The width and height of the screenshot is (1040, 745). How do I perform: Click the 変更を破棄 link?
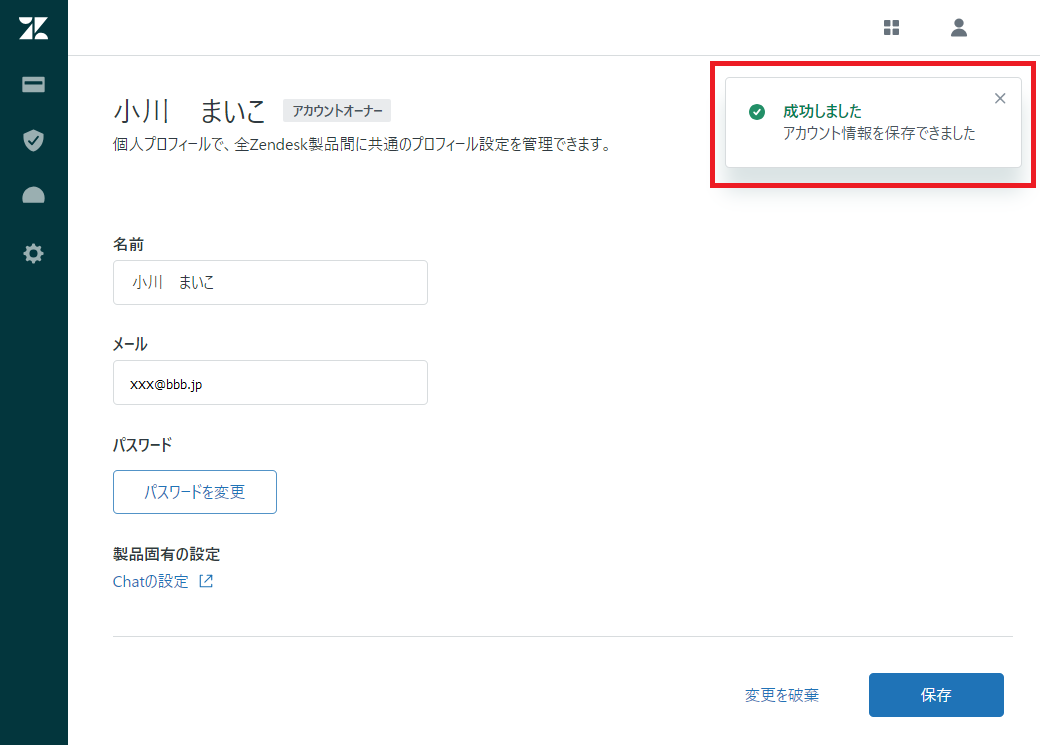coord(781,695)
